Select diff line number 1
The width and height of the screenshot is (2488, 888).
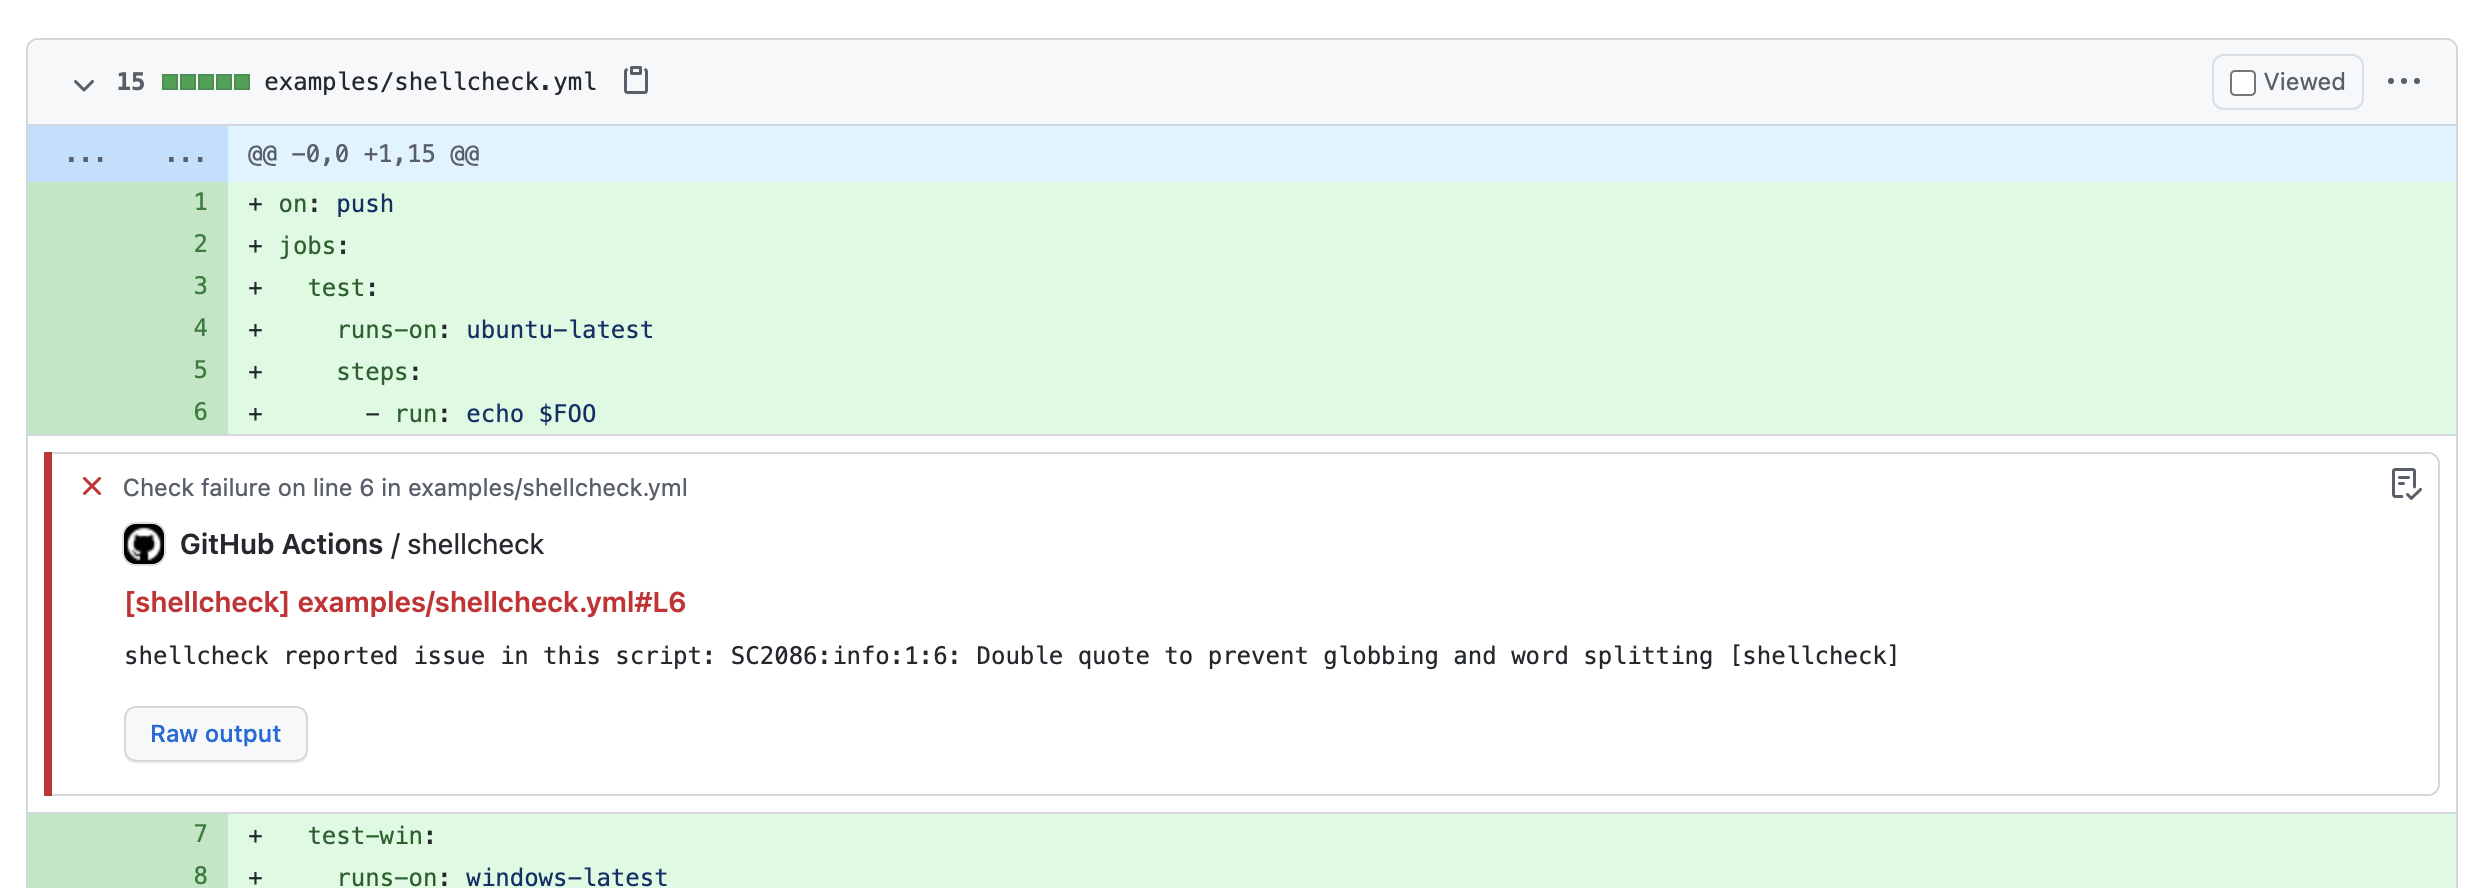pyautogui.click(x=200, y=203)
